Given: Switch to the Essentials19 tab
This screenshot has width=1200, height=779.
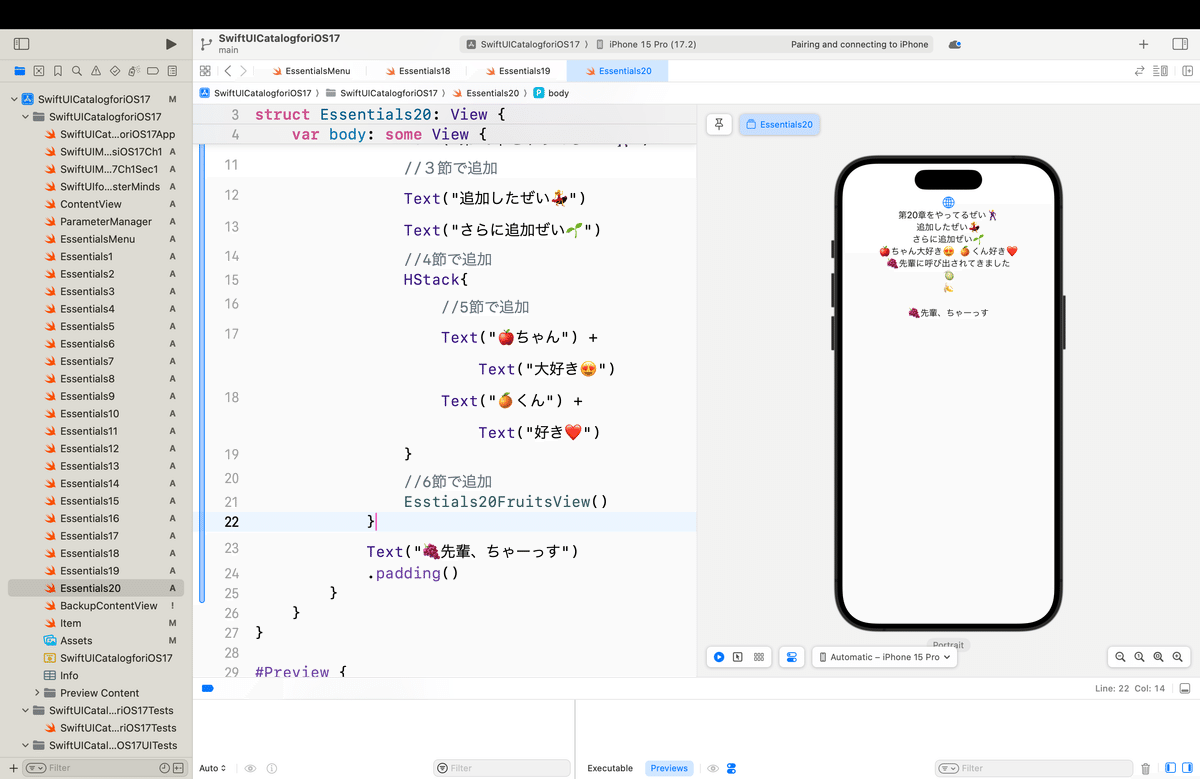Looking at the screenshot, I should pyautogui.click(x=516, y=71).
